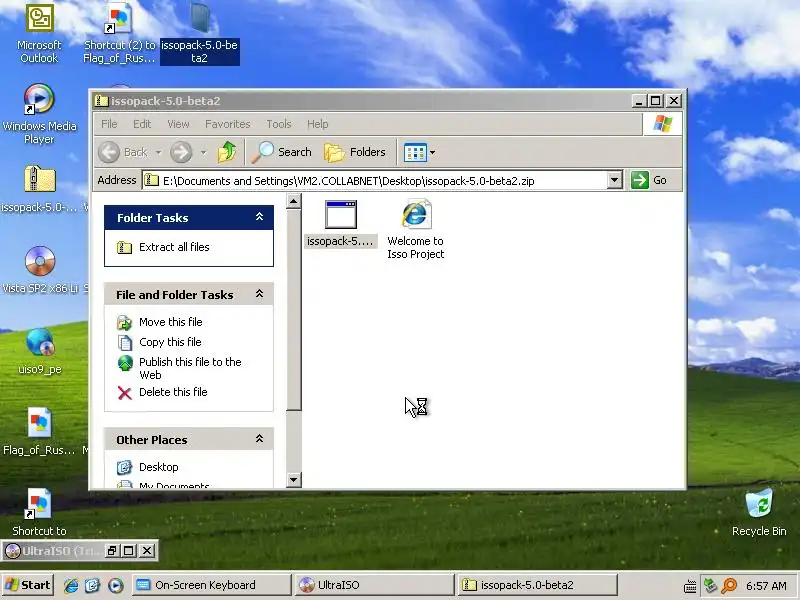Launch Internet Explorer from Quick Launch
800x600 pixels.
pyautogui.click(x=71, y=585)
